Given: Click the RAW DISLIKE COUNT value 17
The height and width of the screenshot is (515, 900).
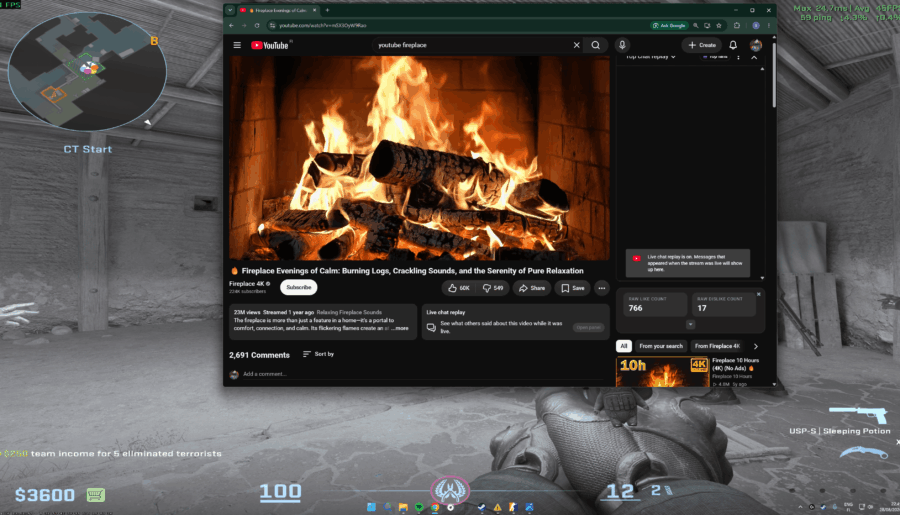Looking at the screenshot, I should click(x=701, y=308).
